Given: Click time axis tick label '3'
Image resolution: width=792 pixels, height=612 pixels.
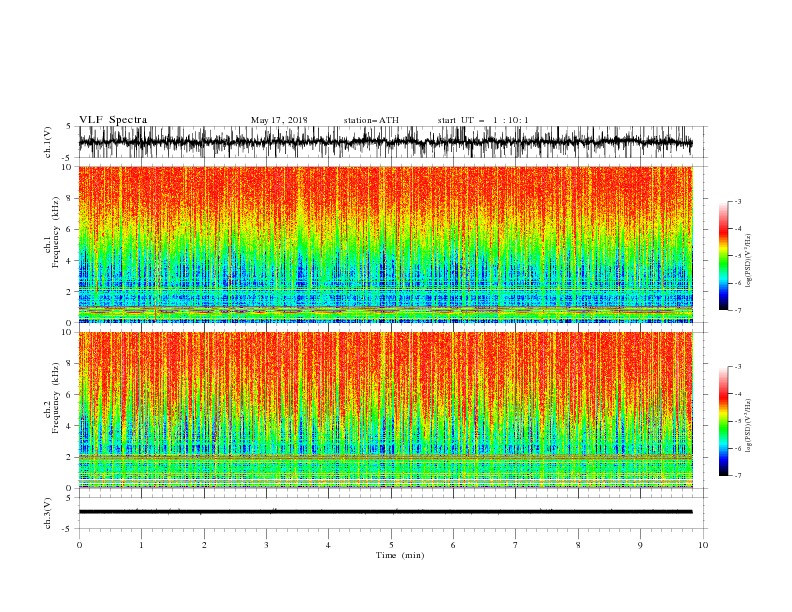Looking at the screenshot, I should (x=266, y=545).
